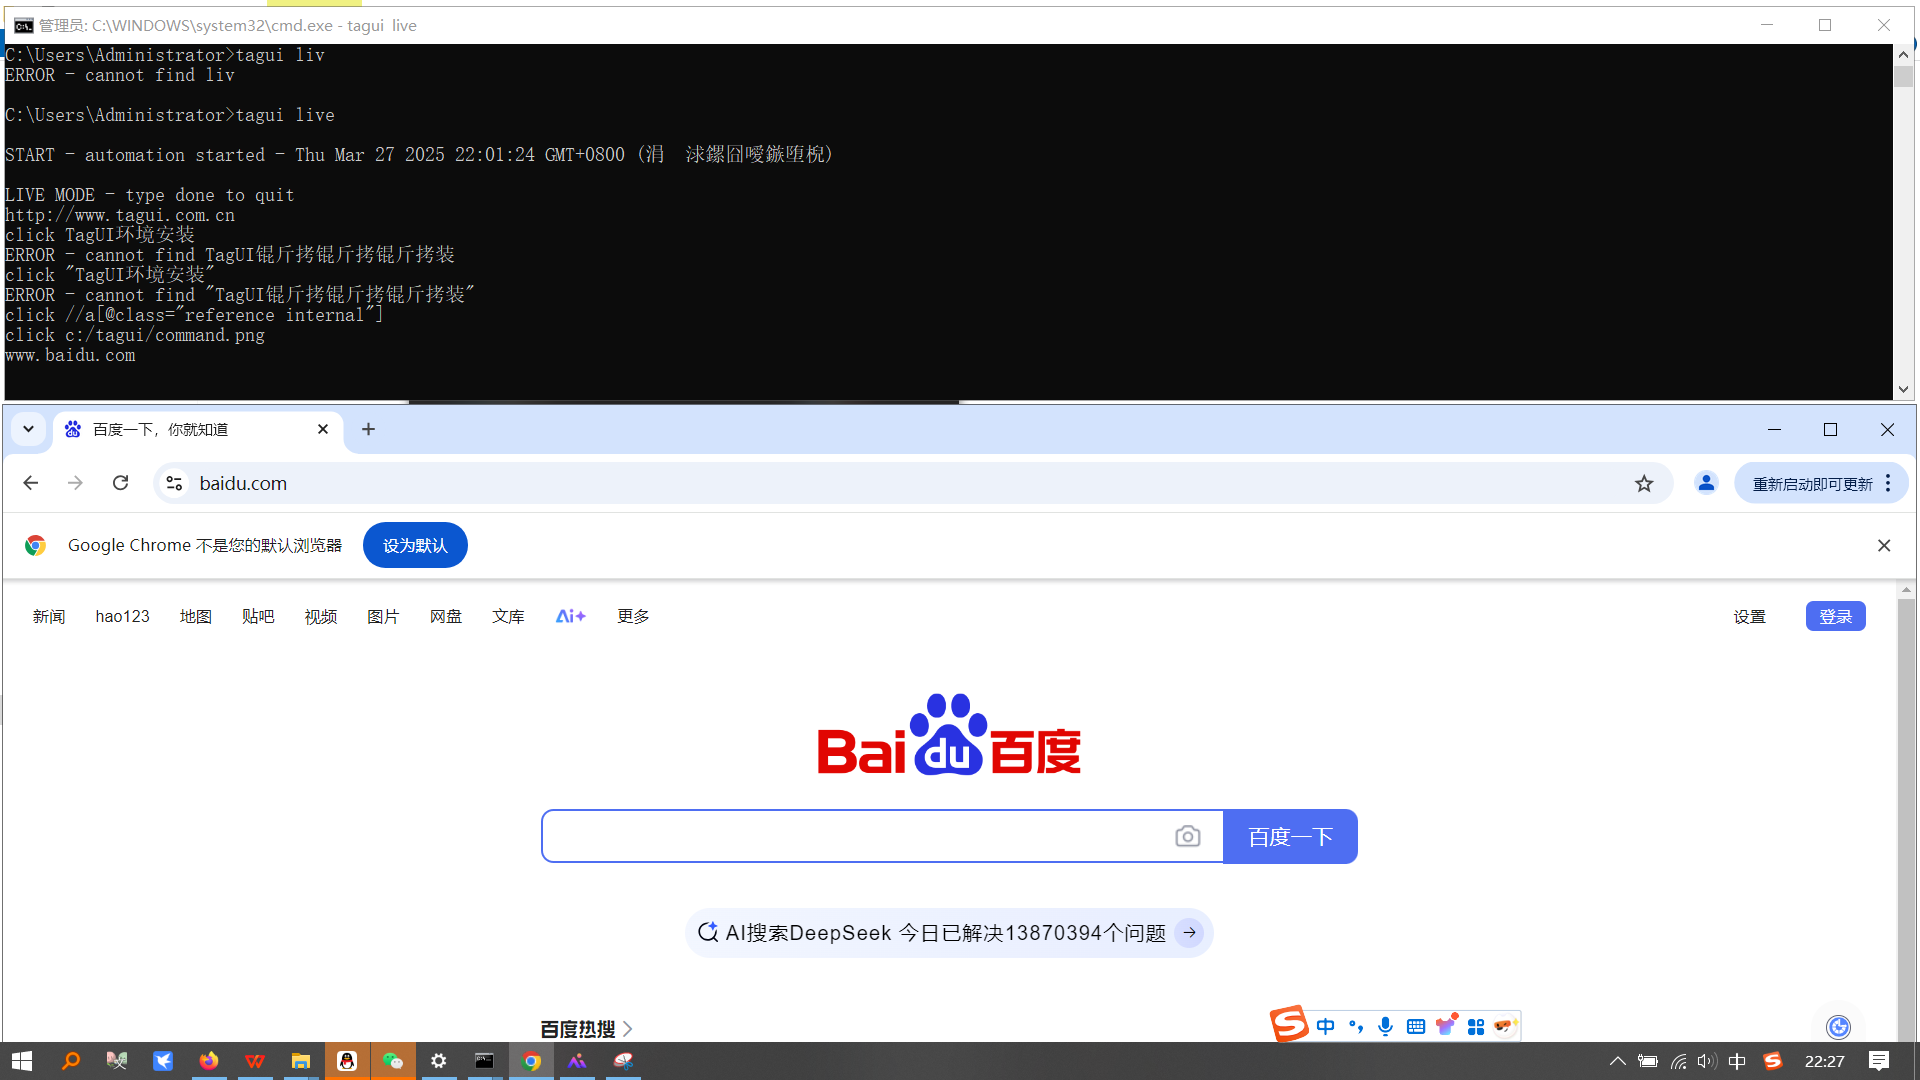This screenshot has height=1080, width=1920.
Task: Open the AI搜索DeepSeek banner
Action: [949, 933]
